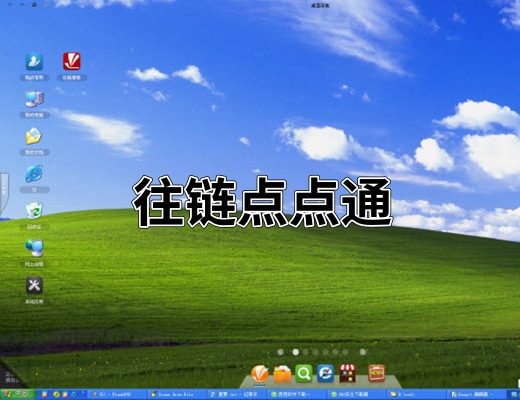Image resolution: width=520 pixels, height=400 pixels.
Task: Click the orange V icon in dock
Action: pyautogui.click(x=260, y=374)
